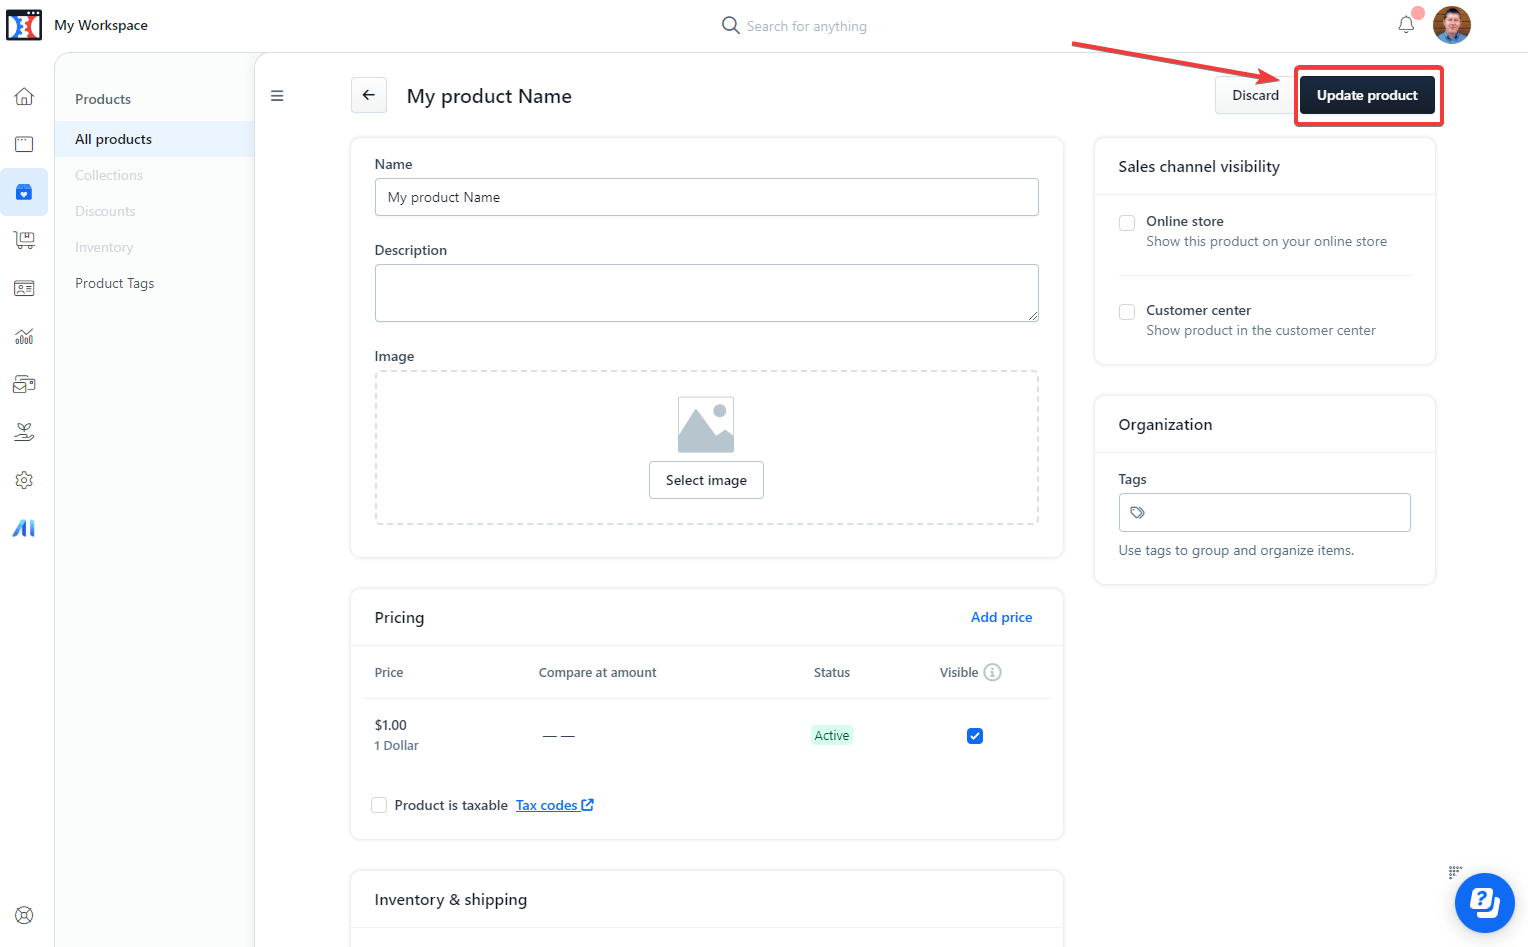Click the Customers contact card icon
Screen dimensions: 1528x947
tap(24, 288)
